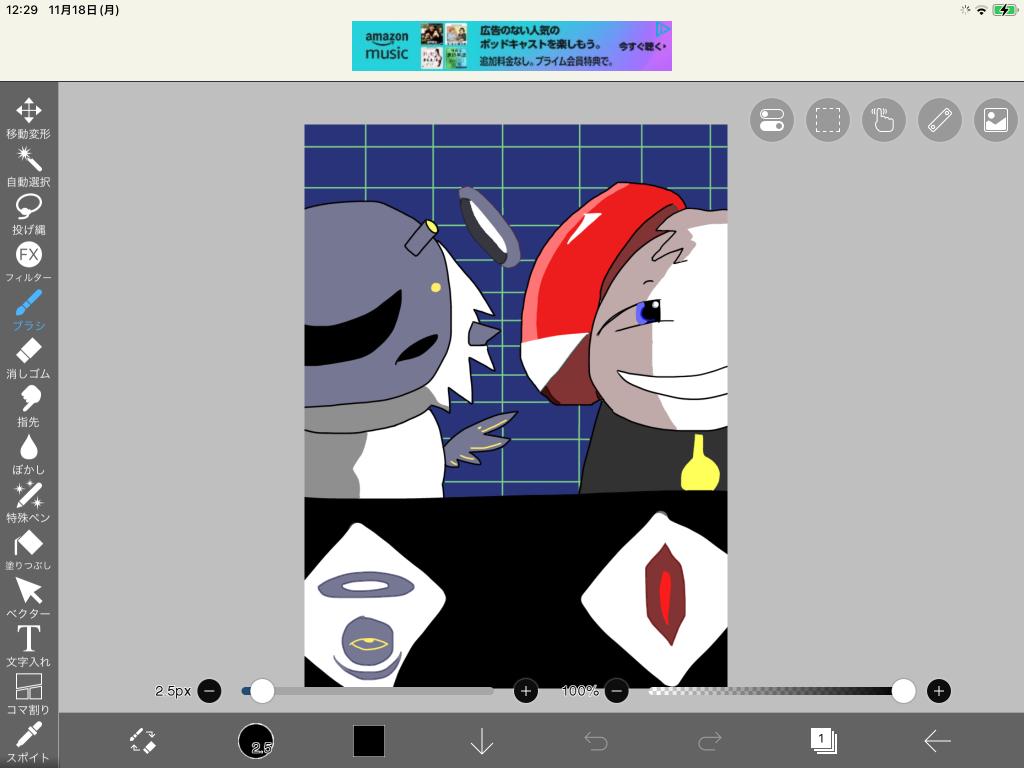
Task: Toggle the view settings switch button
Action: click(x=771, y=120)
